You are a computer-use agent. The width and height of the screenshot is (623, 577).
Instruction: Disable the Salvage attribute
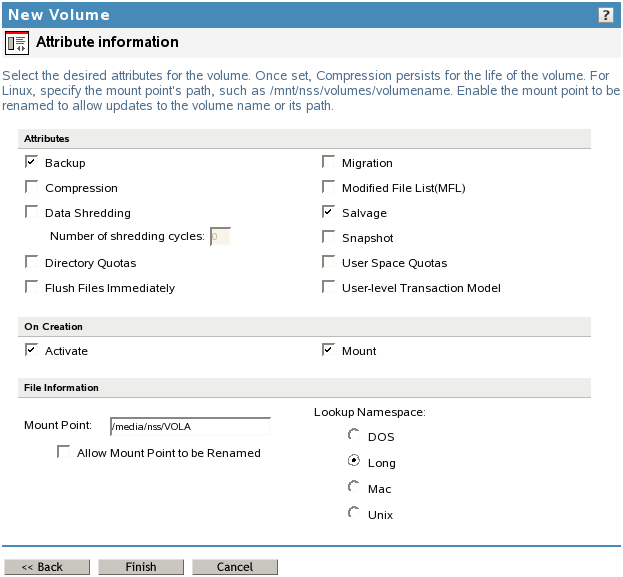[x=329, y=212]
